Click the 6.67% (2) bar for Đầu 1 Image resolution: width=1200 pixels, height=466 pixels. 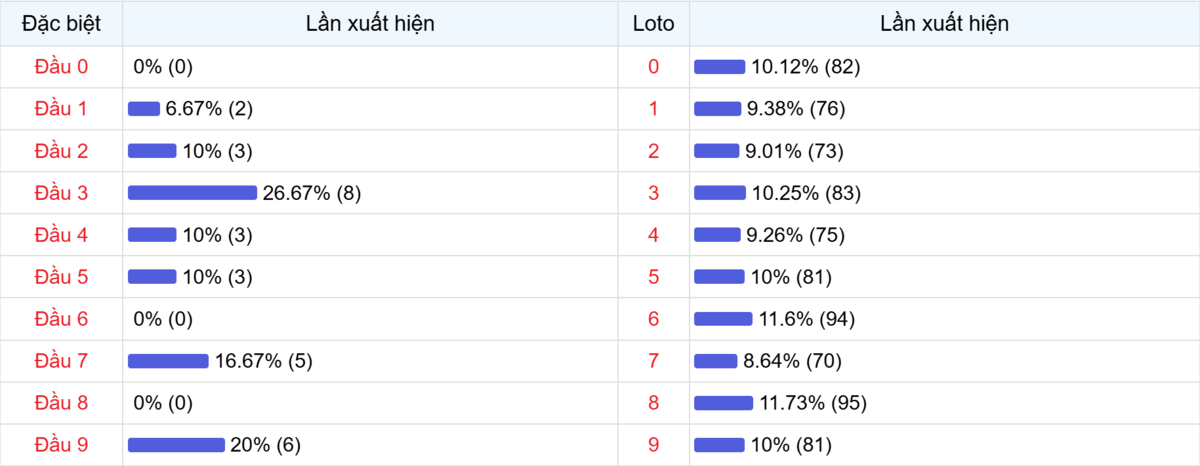point(144,109)
